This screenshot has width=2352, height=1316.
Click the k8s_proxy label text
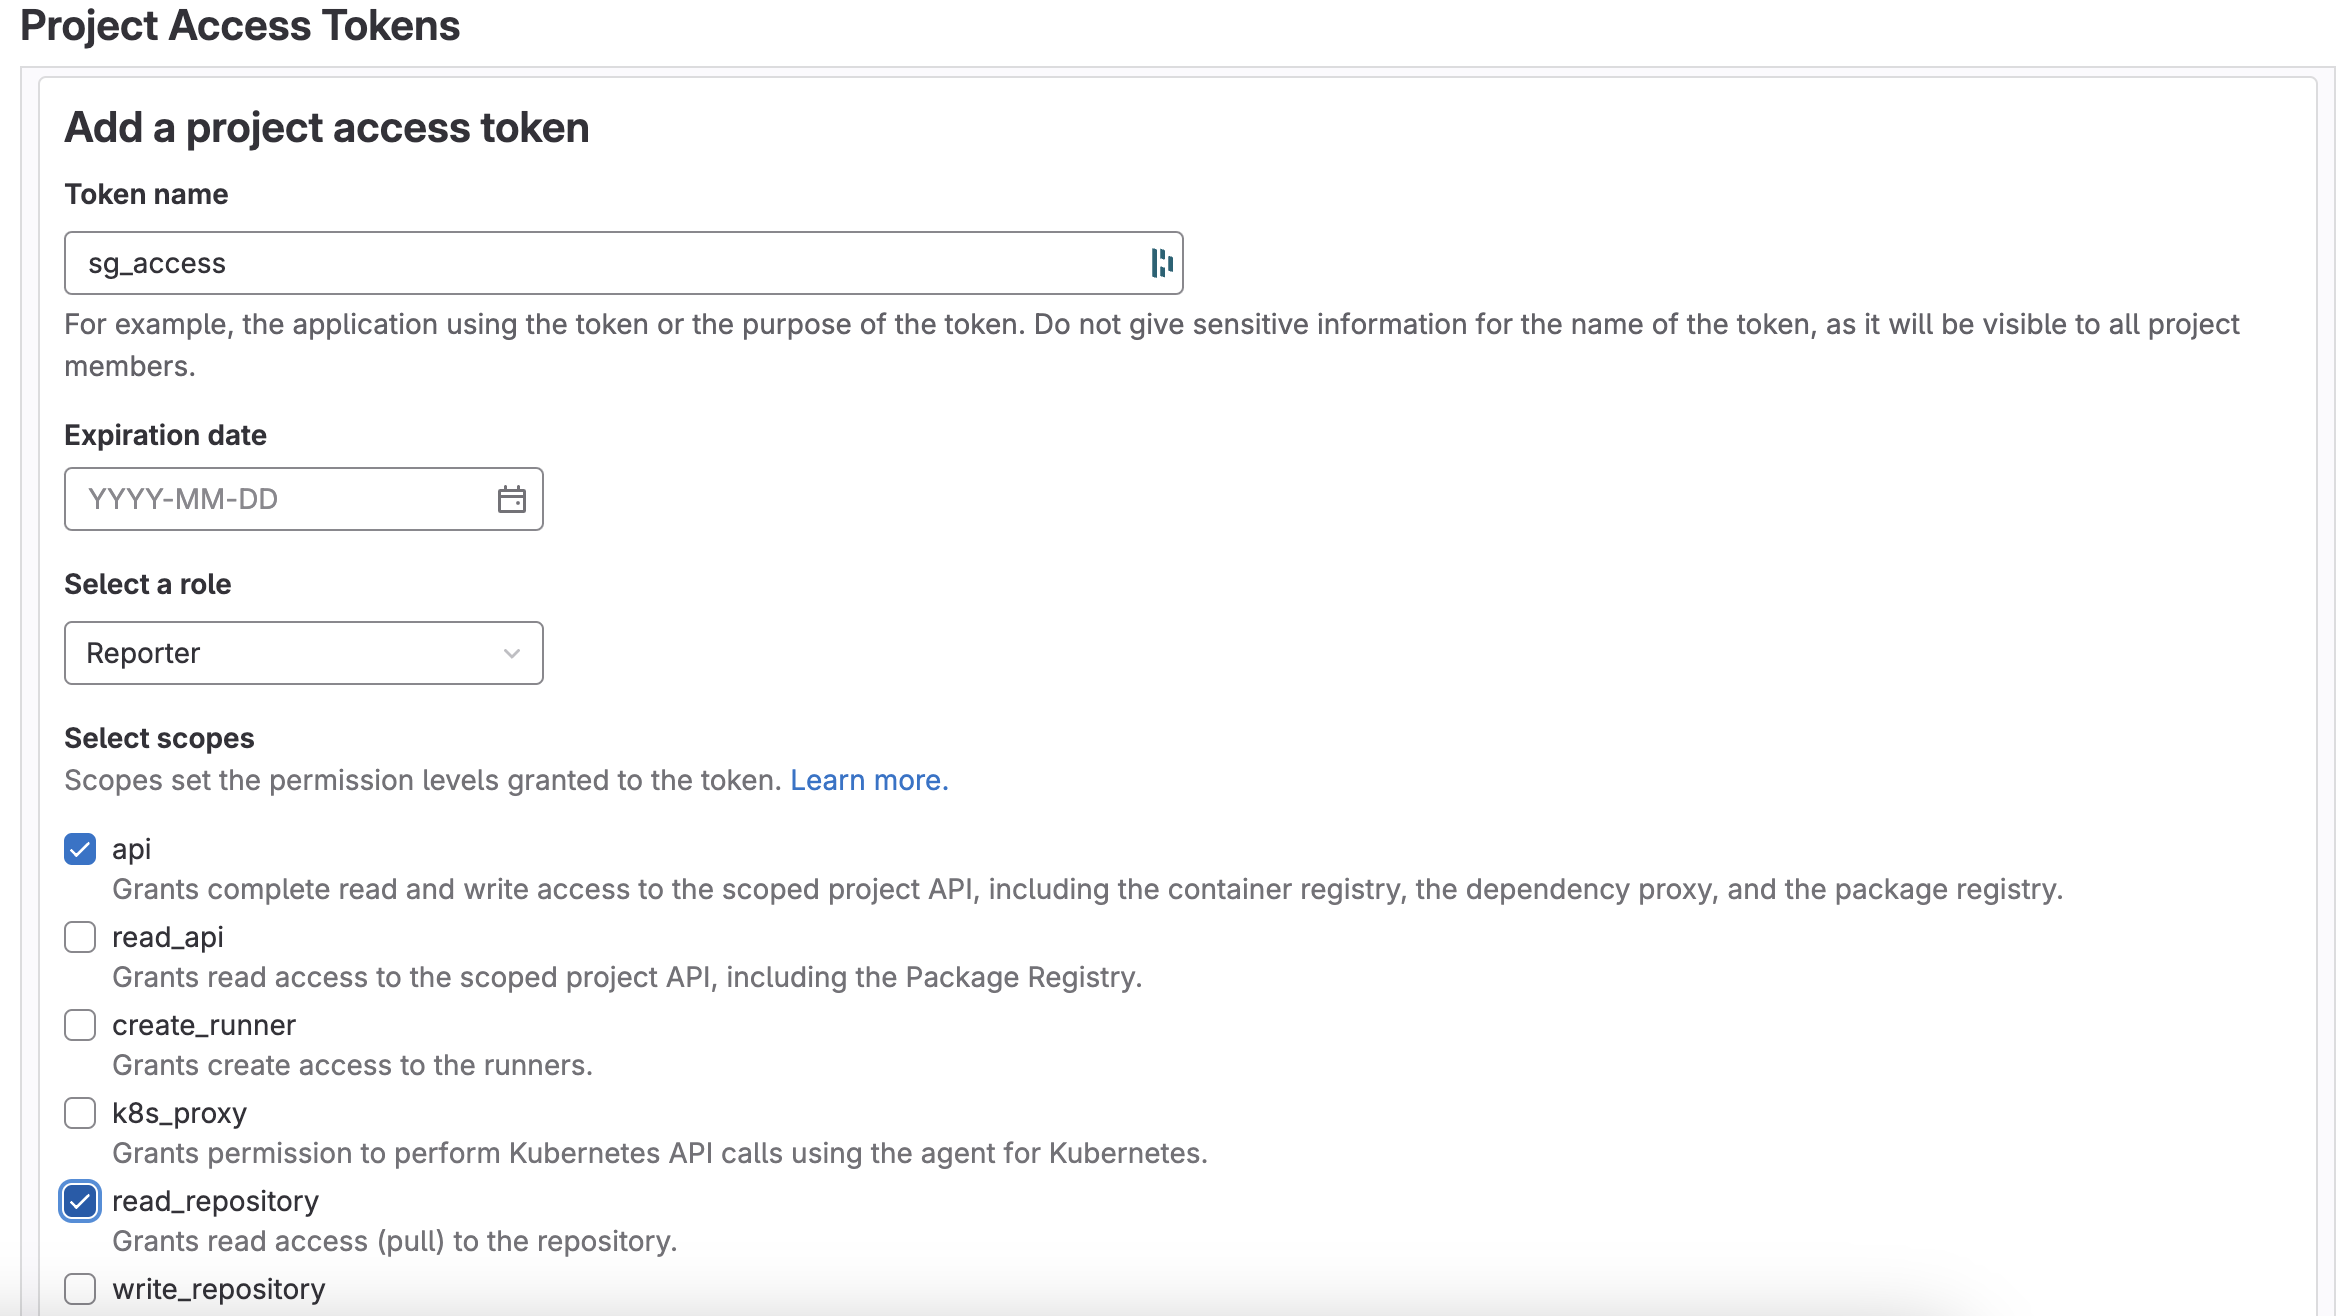tap(179, 1113)
